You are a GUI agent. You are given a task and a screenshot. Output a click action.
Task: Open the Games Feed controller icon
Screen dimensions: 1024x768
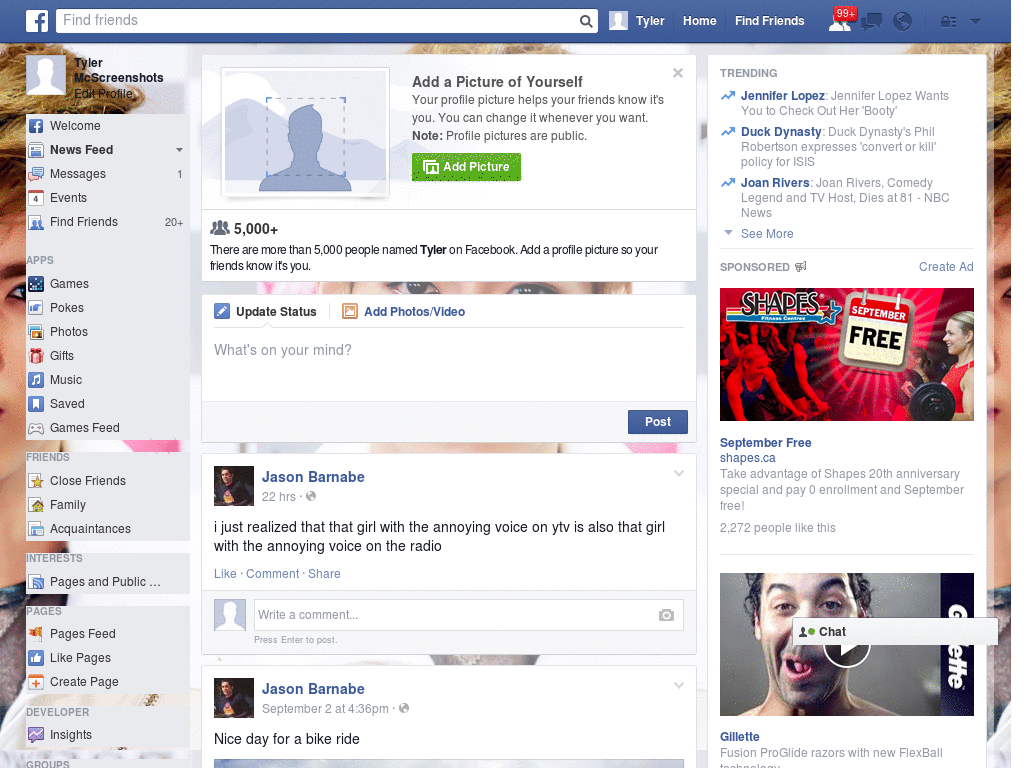(36, 428)
